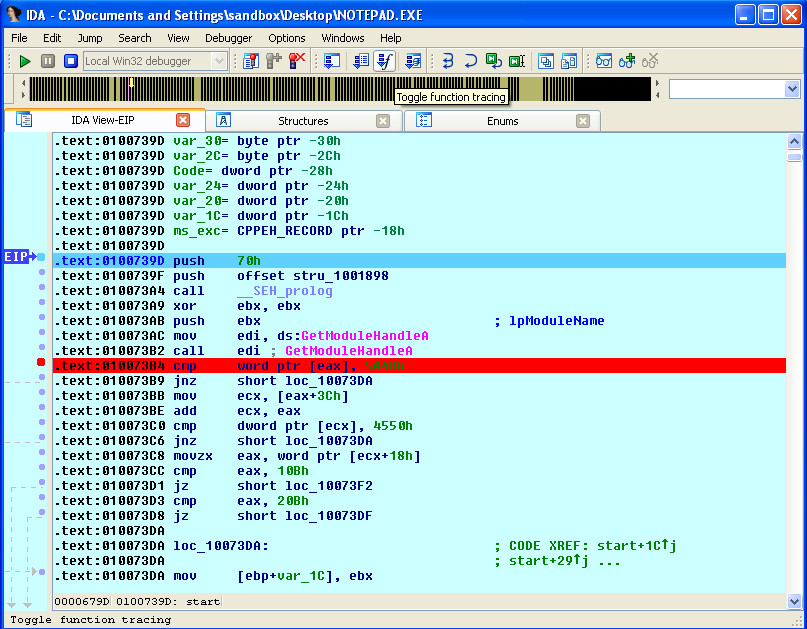This screenshot has height=629, width=807.
Task: Click the delete watch icon with grey X
Action: click(650, 61)
